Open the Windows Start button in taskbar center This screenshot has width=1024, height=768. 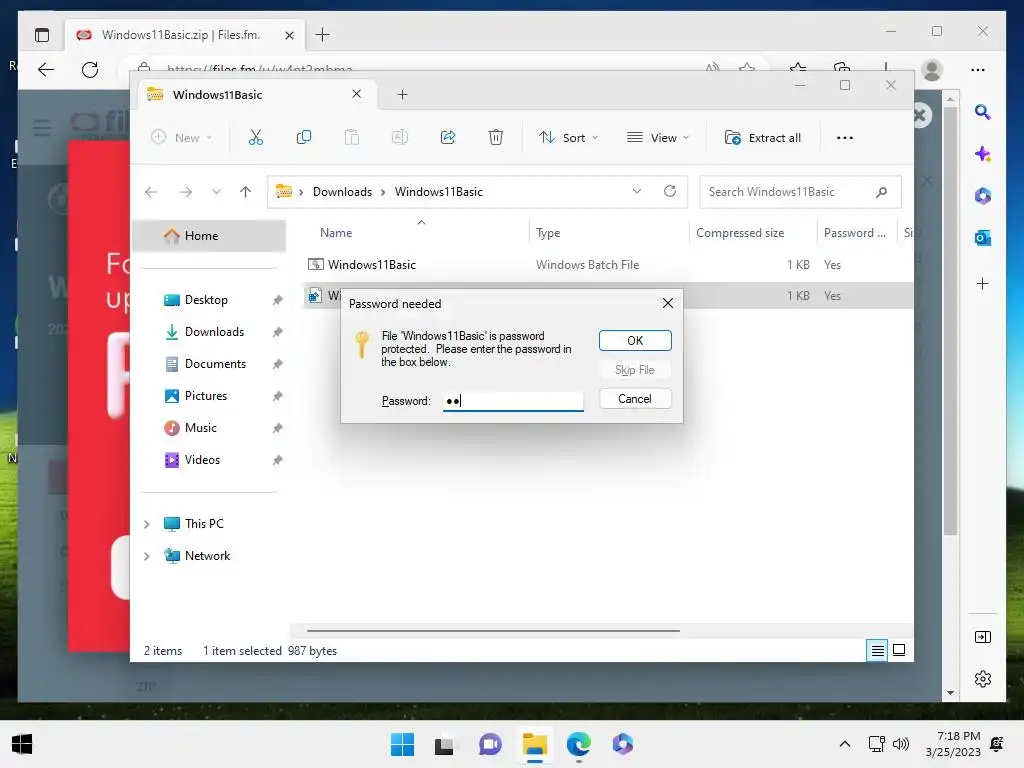(402, 744)
